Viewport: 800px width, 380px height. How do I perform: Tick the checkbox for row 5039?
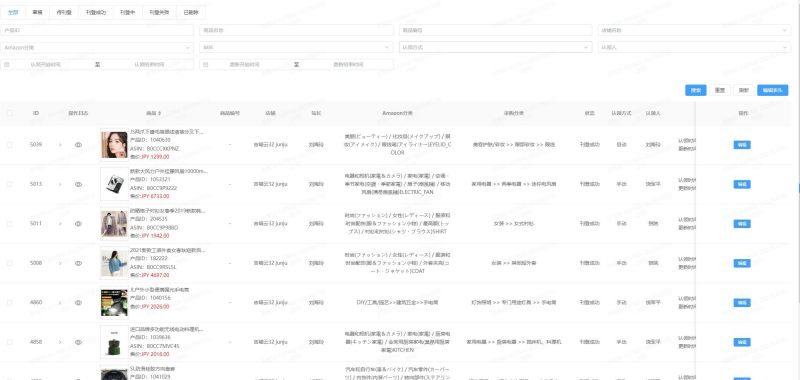click(x=9, y=145)
